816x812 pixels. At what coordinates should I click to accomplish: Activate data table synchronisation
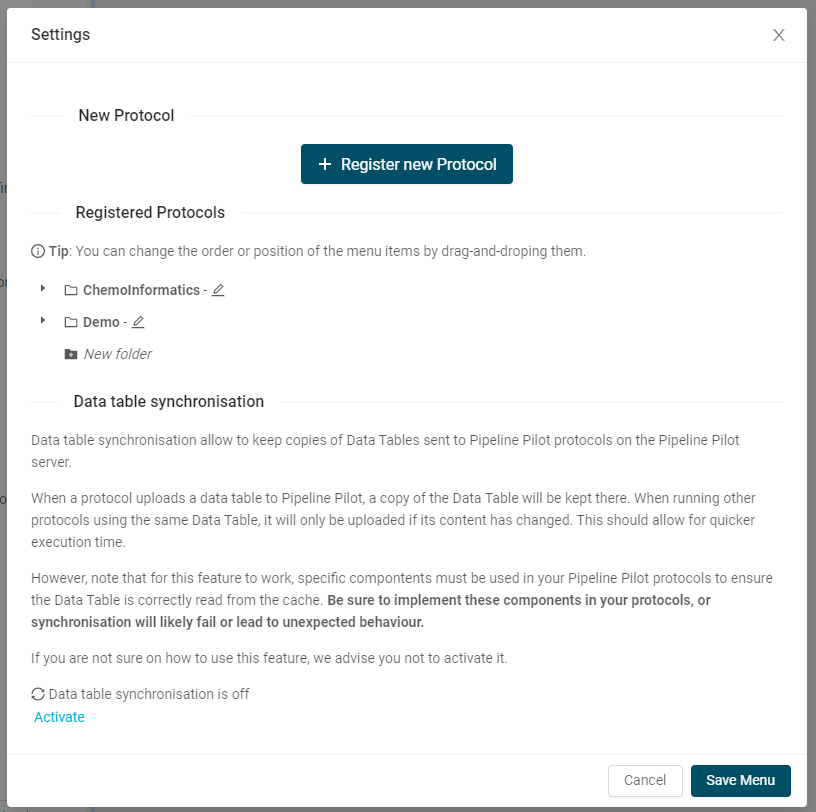click(59, 717)
